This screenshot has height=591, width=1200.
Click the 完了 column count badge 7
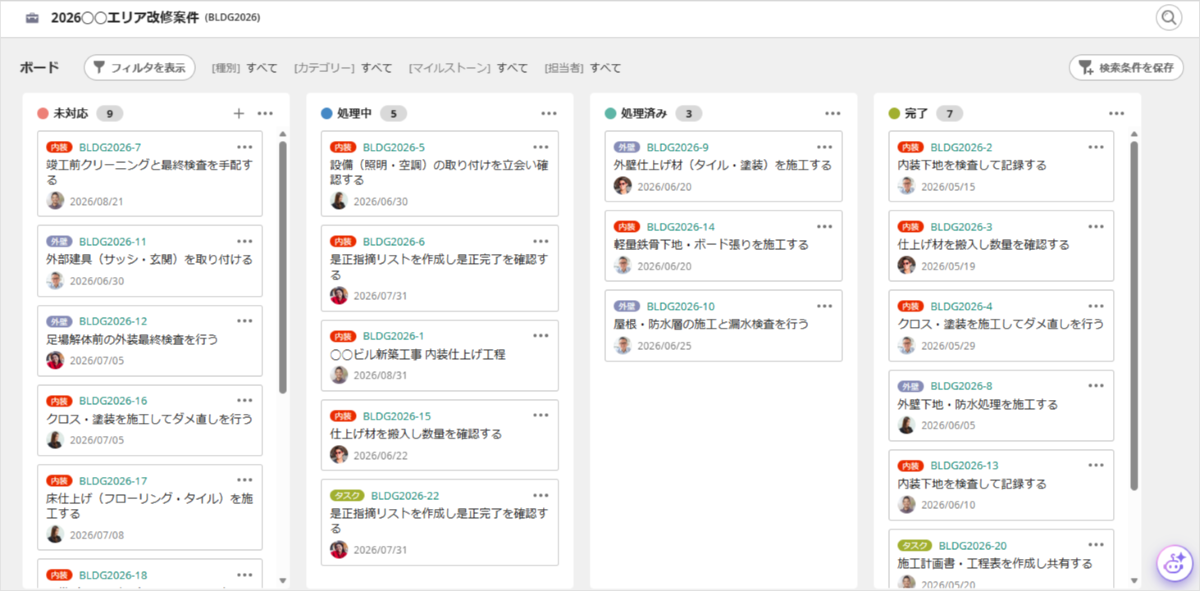tap(950, 113)
